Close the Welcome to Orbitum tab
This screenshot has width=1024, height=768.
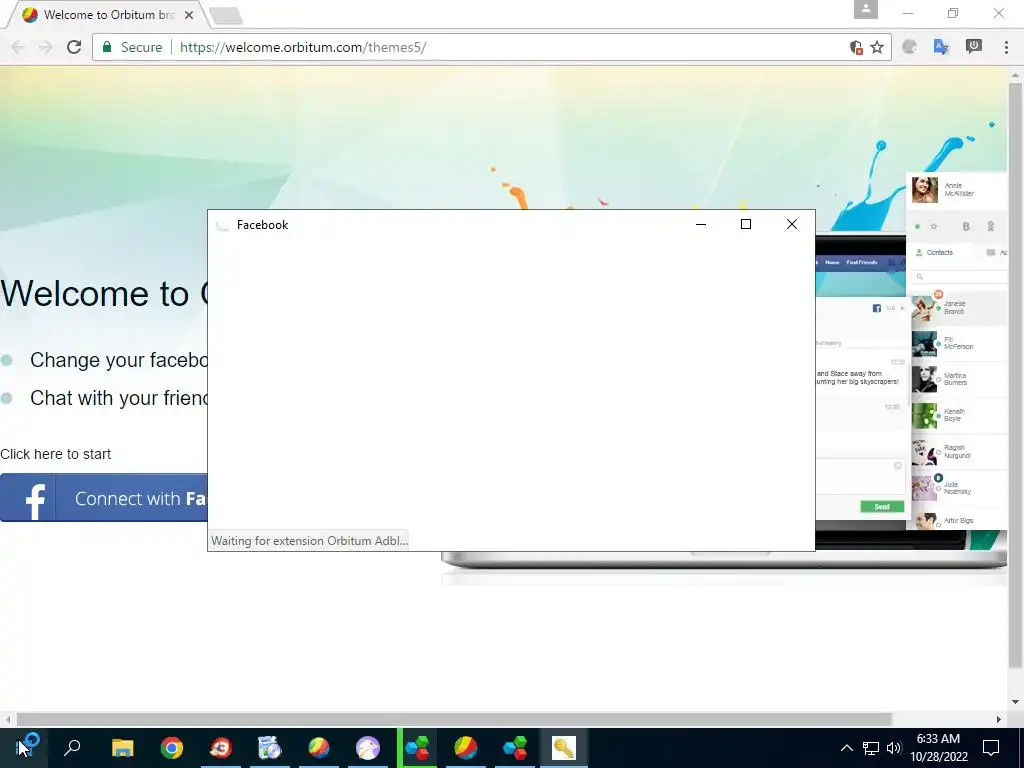[189, 14]
